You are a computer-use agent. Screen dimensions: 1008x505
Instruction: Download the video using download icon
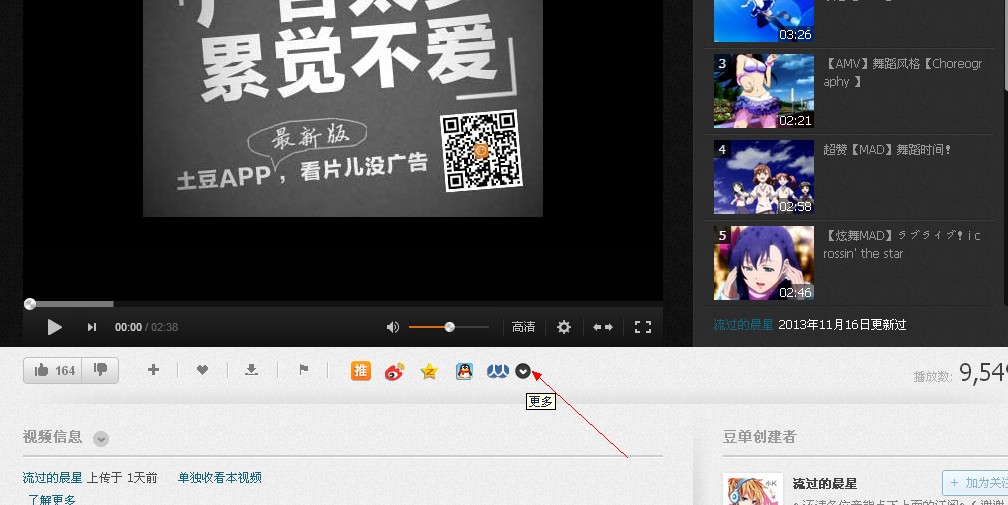252,369
